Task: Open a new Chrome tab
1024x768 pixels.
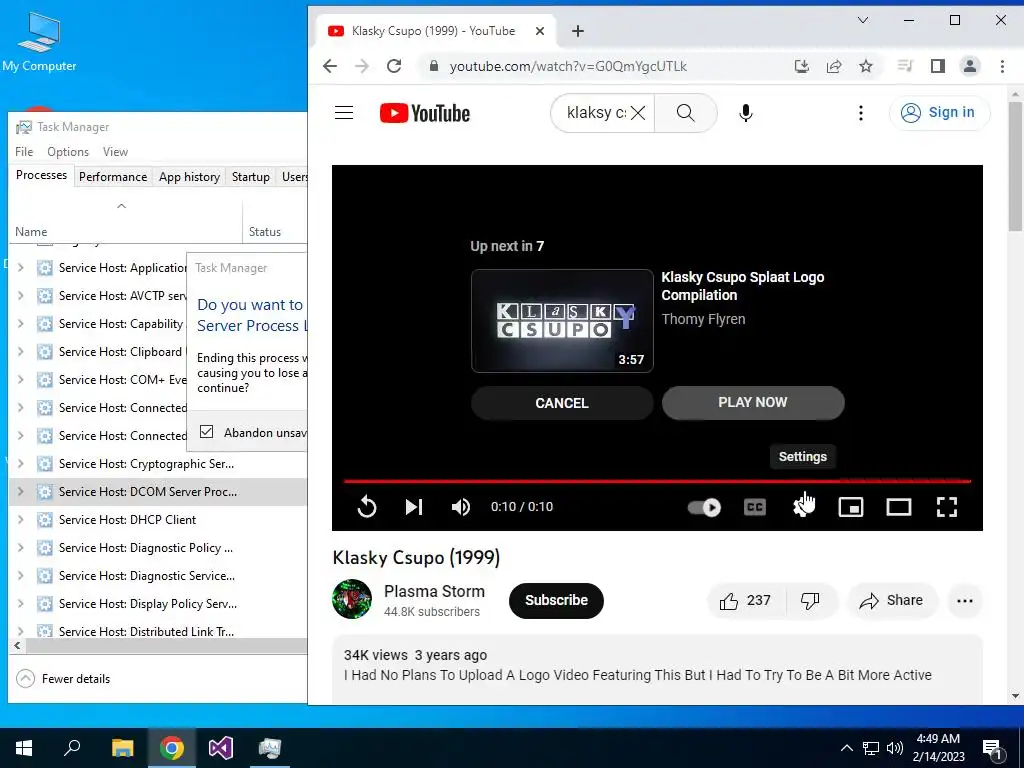Action: coord(578,31)
